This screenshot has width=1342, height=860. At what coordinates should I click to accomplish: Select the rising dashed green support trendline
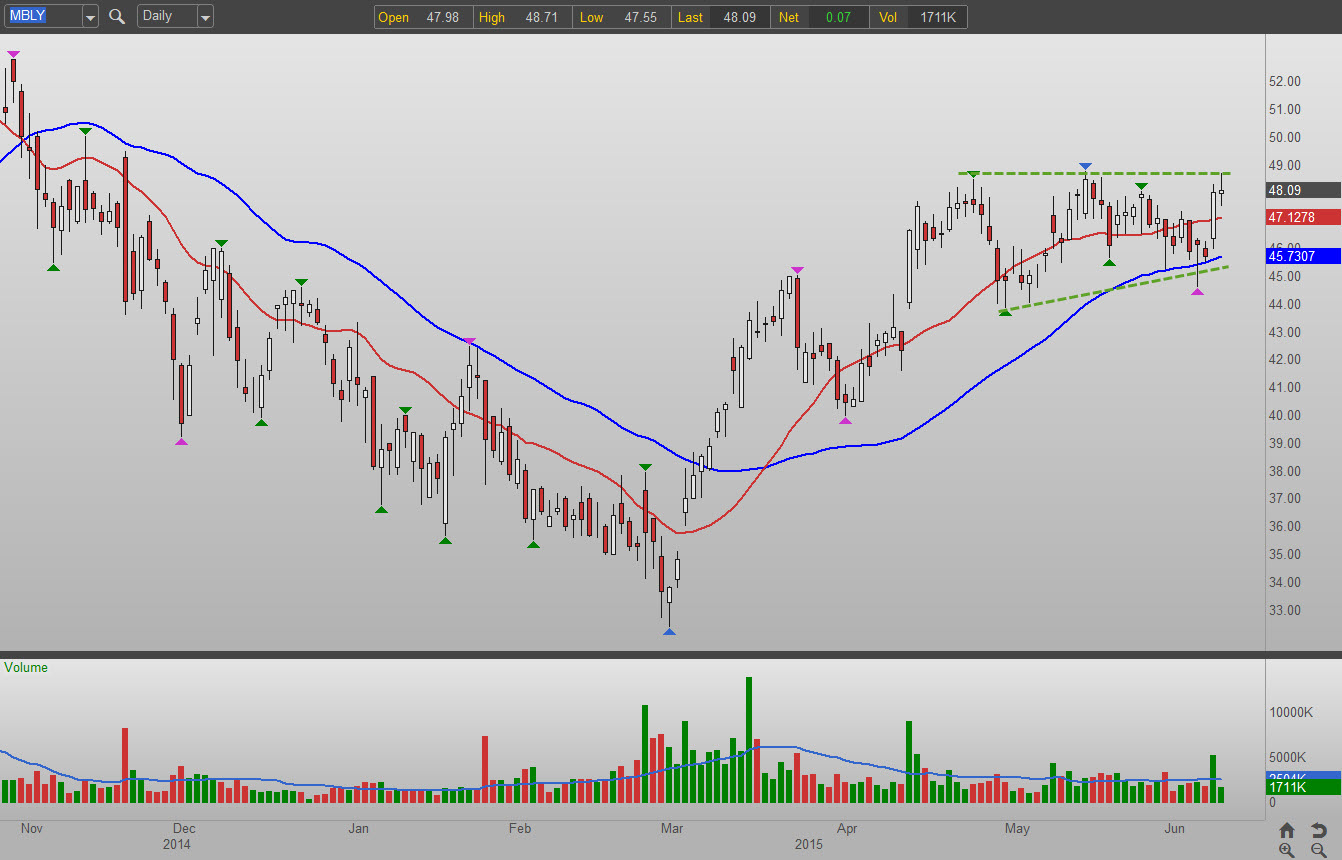click(x=1113, y=288)
